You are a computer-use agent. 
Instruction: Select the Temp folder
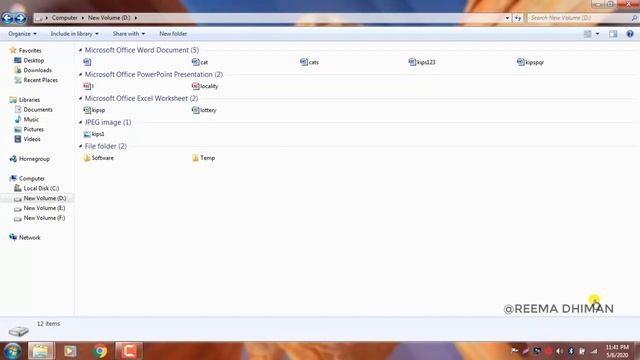tap(203, 158)
